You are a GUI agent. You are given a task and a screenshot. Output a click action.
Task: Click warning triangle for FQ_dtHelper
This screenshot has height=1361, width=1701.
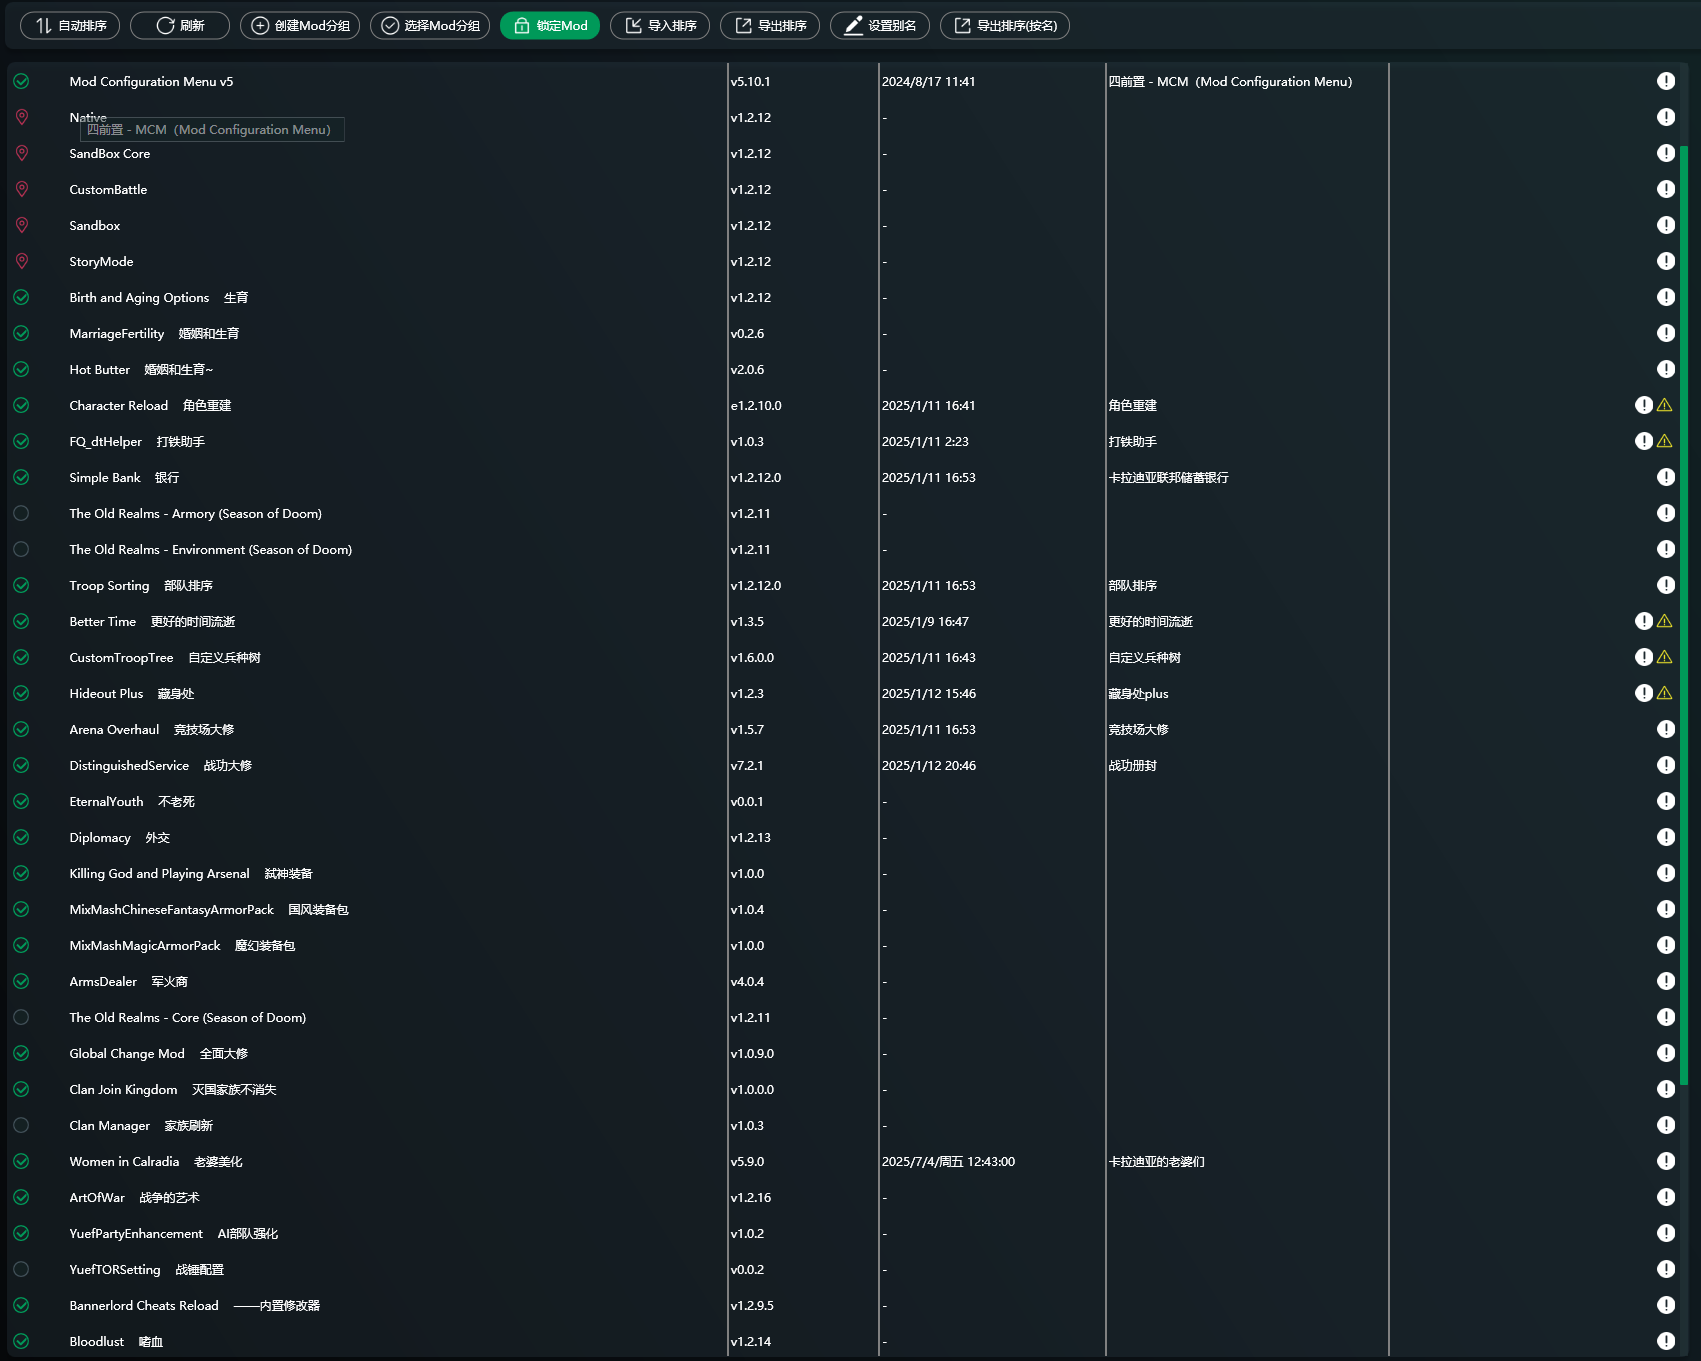tap(1665, 441)
